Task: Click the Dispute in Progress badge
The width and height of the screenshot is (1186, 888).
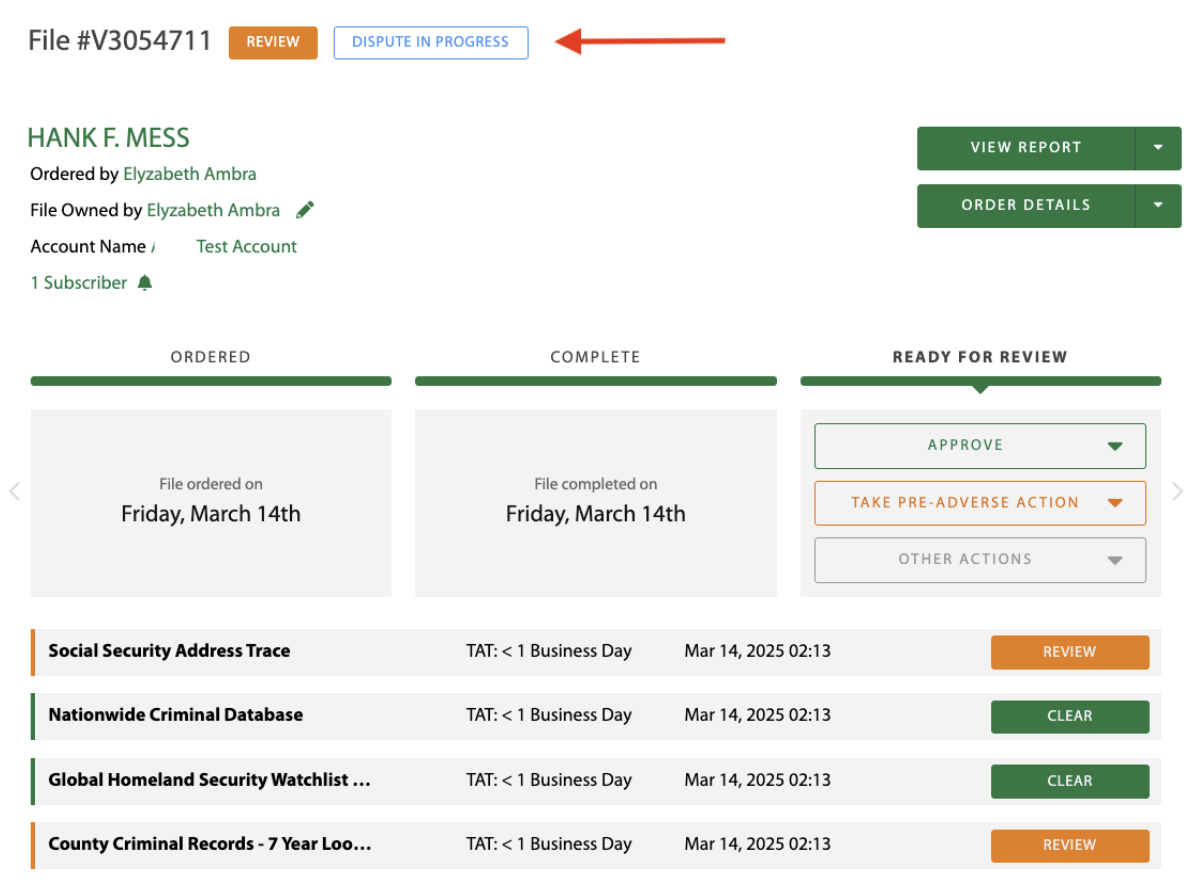Action: tap(430, 42)
